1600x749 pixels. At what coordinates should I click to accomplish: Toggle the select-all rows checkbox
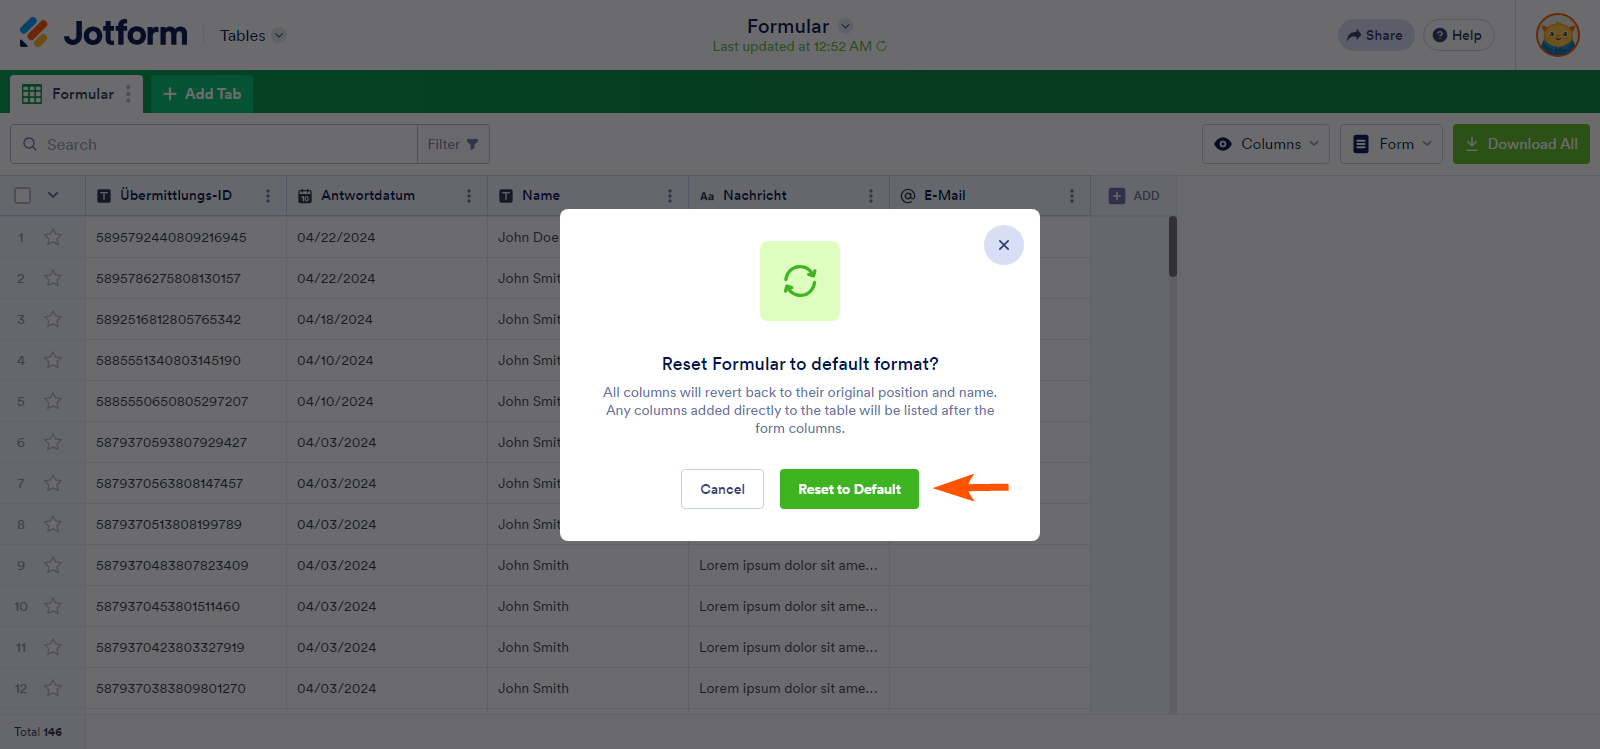[x=23, y=196]
